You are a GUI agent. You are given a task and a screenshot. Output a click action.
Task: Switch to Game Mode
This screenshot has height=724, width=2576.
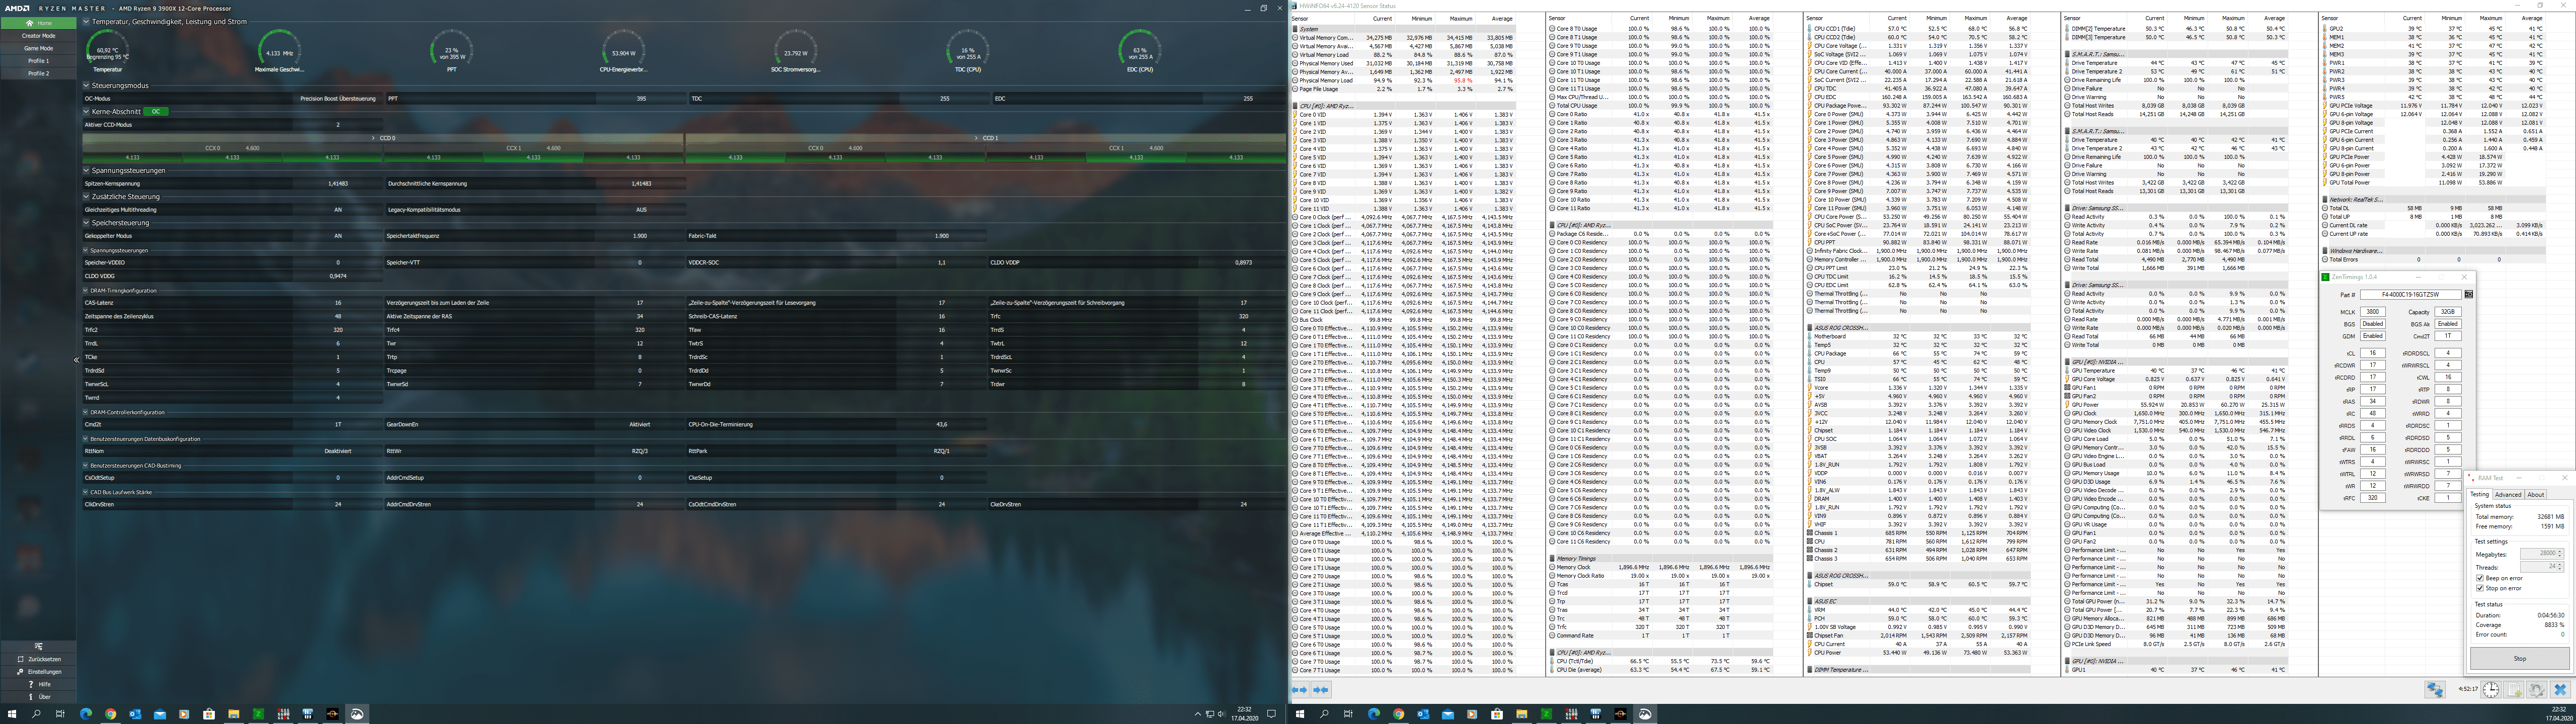[38, 48]
